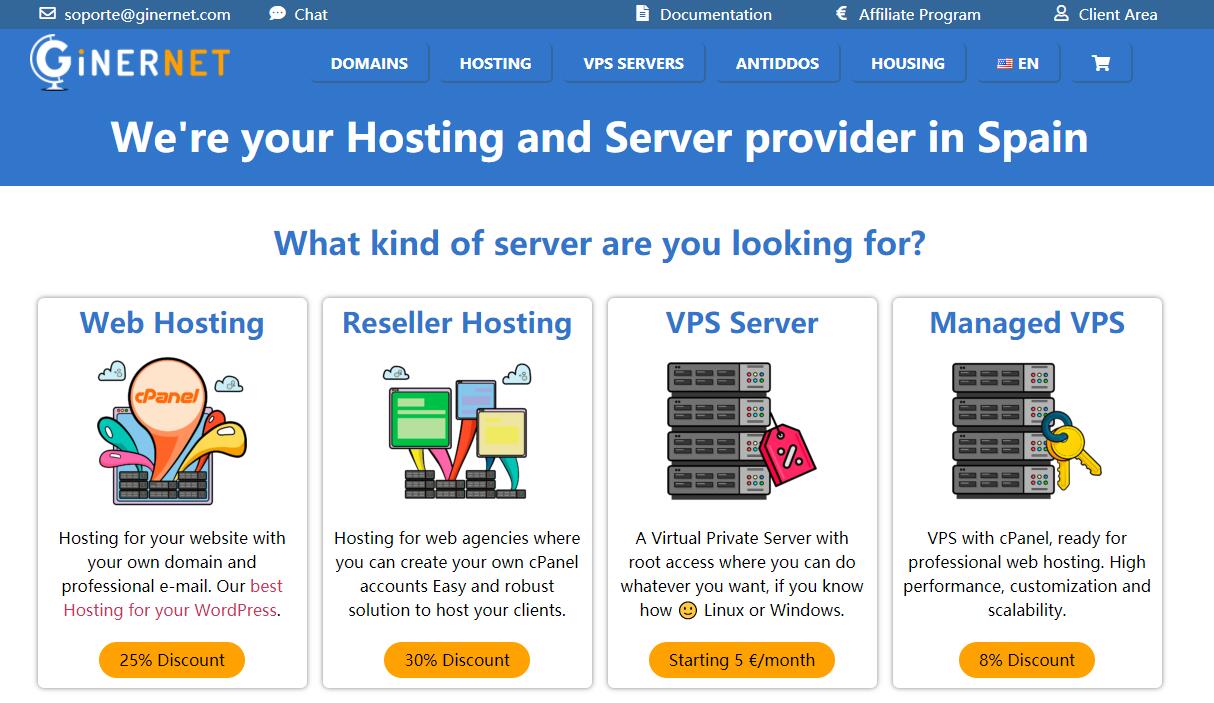Click the smiley emoji in VPS Server description

point(688,610)
